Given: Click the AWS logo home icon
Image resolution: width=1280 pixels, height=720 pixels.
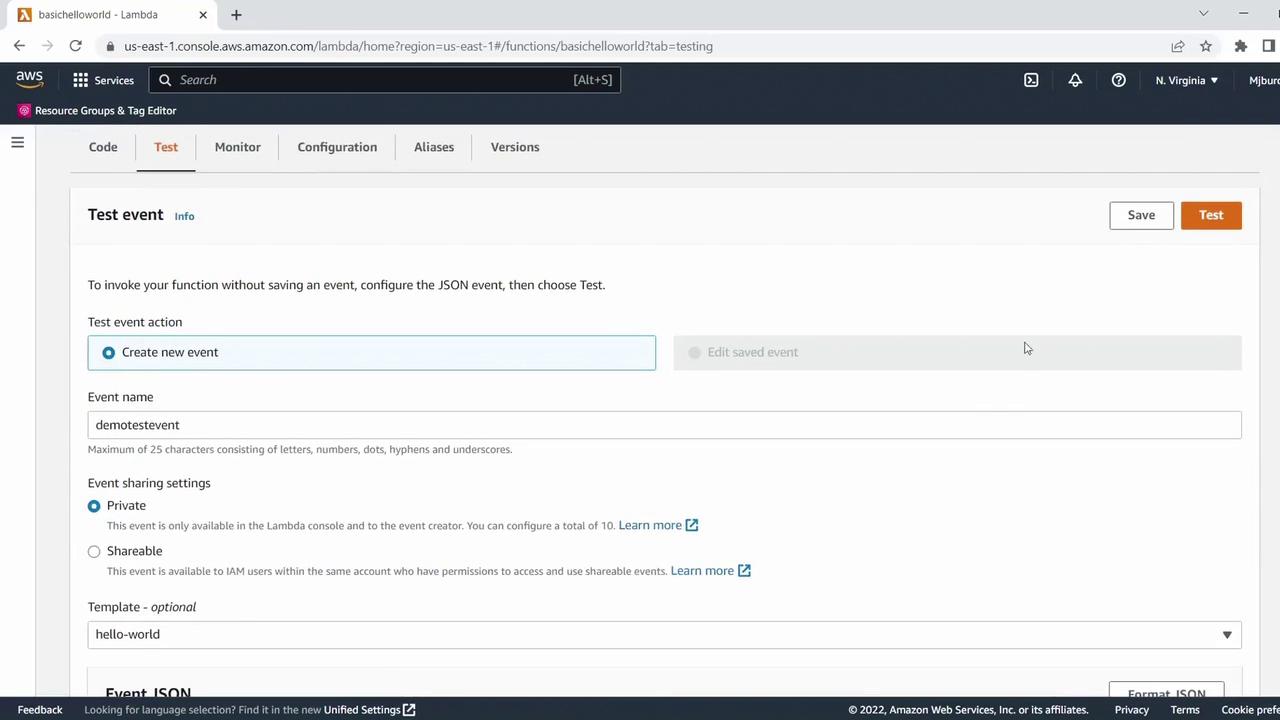Looking at the screenshot, I should [x=29, y=80].
